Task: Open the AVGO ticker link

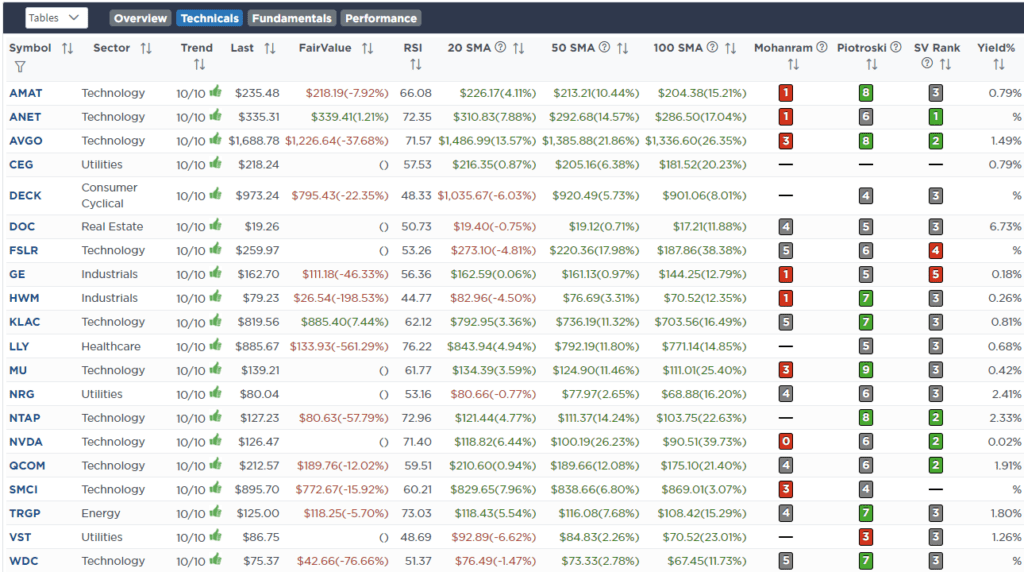Action: tap(25, 141)
